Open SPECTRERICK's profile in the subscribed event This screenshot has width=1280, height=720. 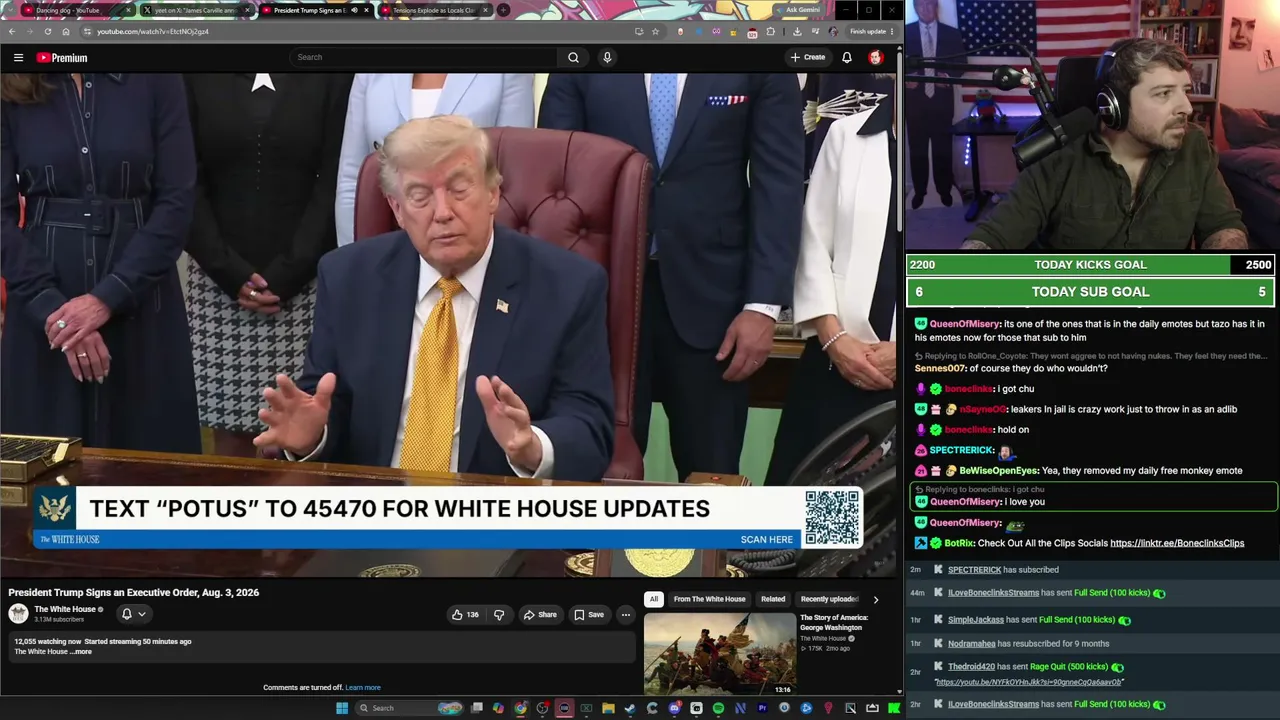point(974,570)
